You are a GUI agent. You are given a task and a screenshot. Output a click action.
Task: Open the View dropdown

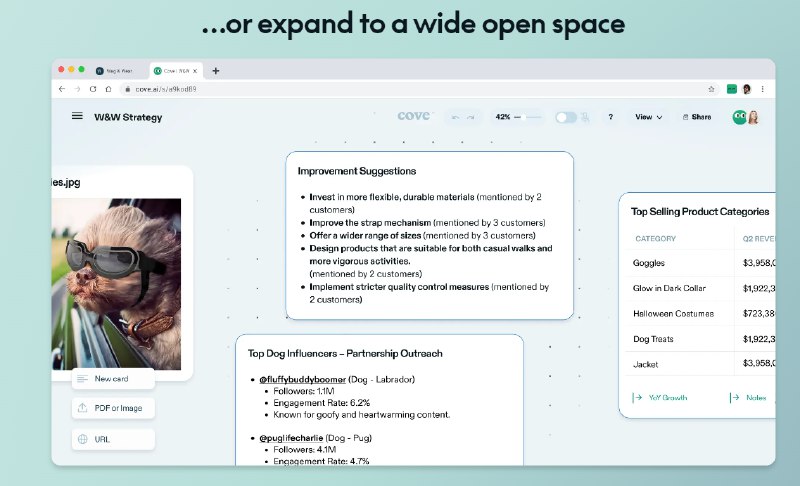648,117
